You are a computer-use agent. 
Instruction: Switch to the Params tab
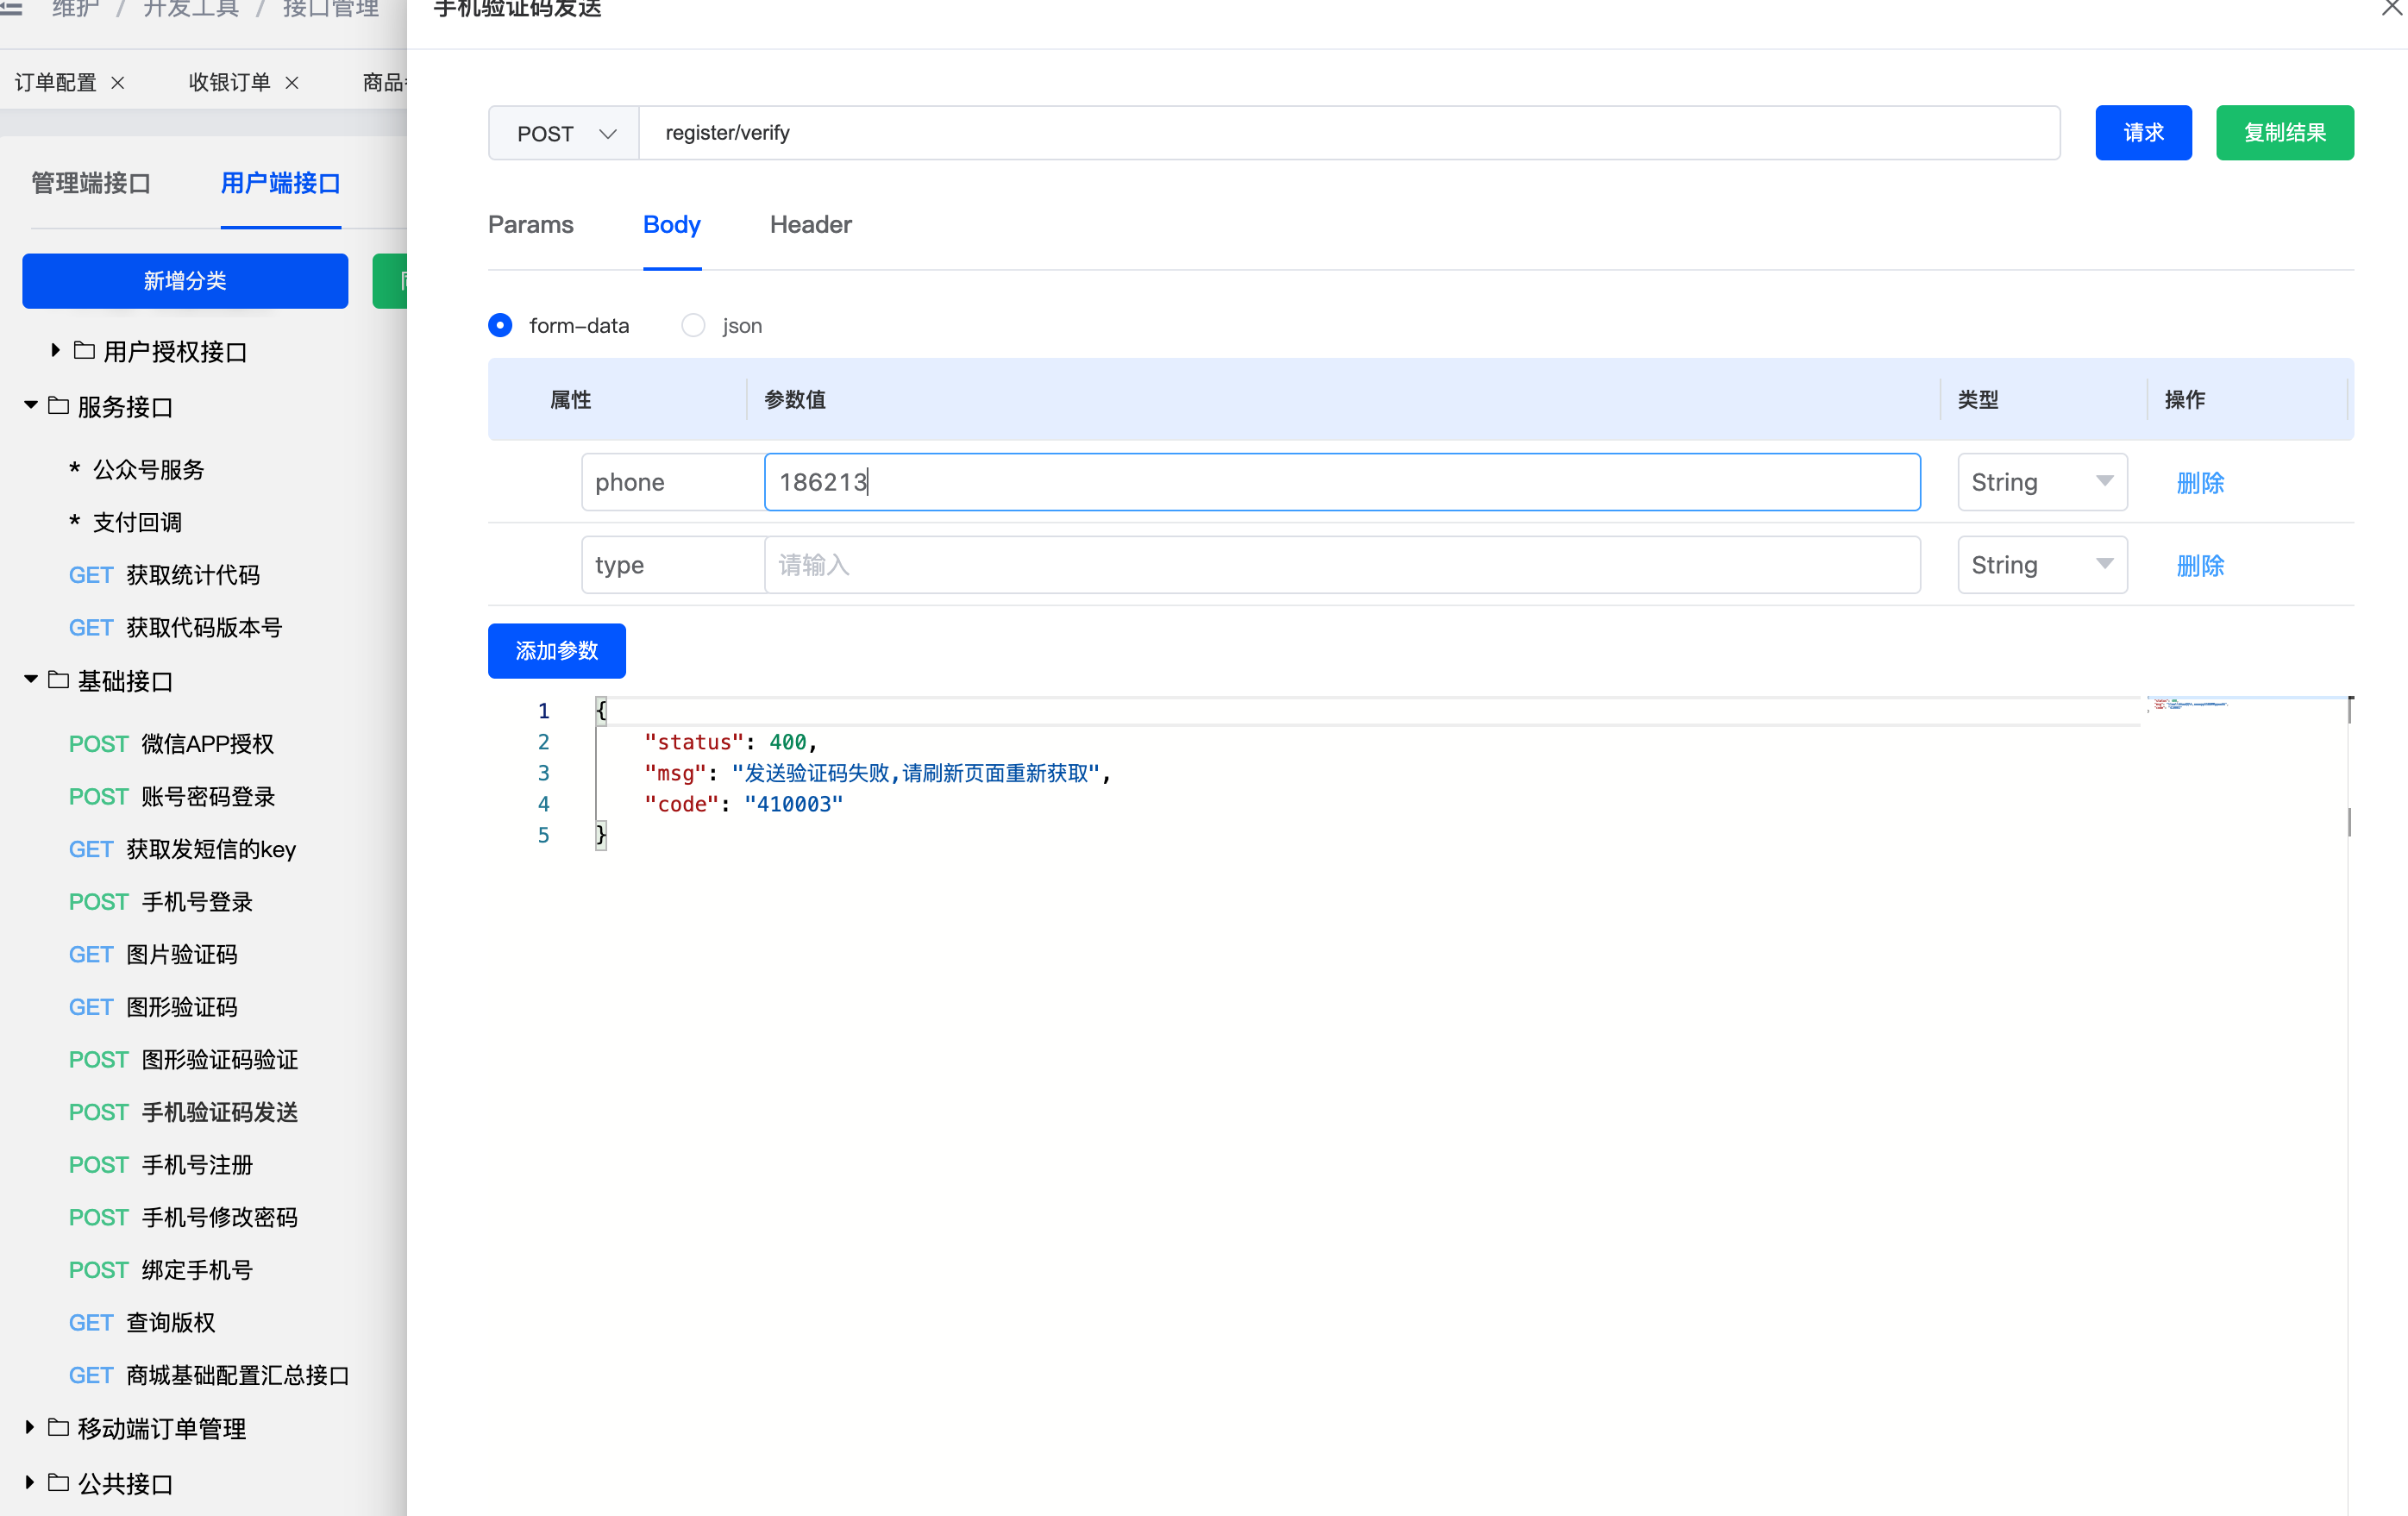point(530,225)
